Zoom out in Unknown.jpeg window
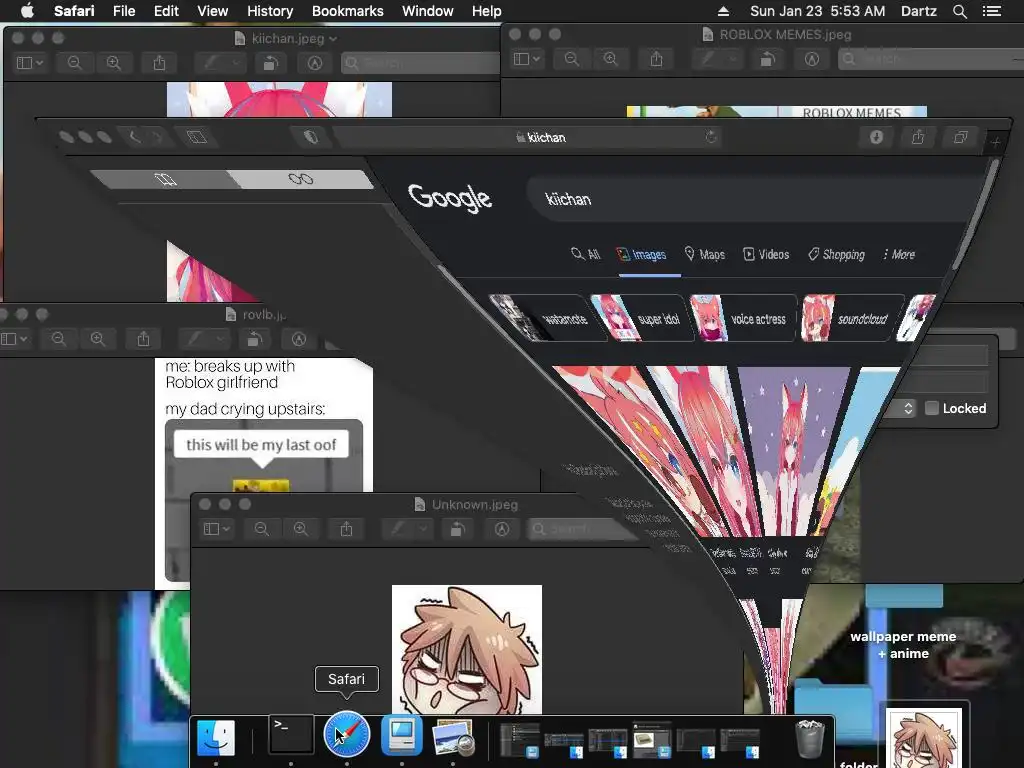This screenshot has height=768, width=1024. click(262, 528)
